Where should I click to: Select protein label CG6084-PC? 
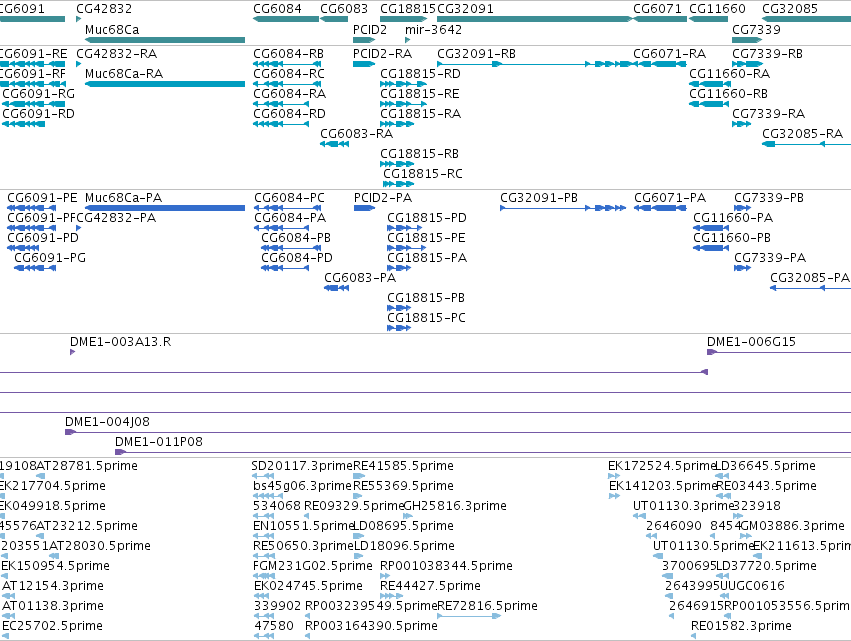click(290, 198)
